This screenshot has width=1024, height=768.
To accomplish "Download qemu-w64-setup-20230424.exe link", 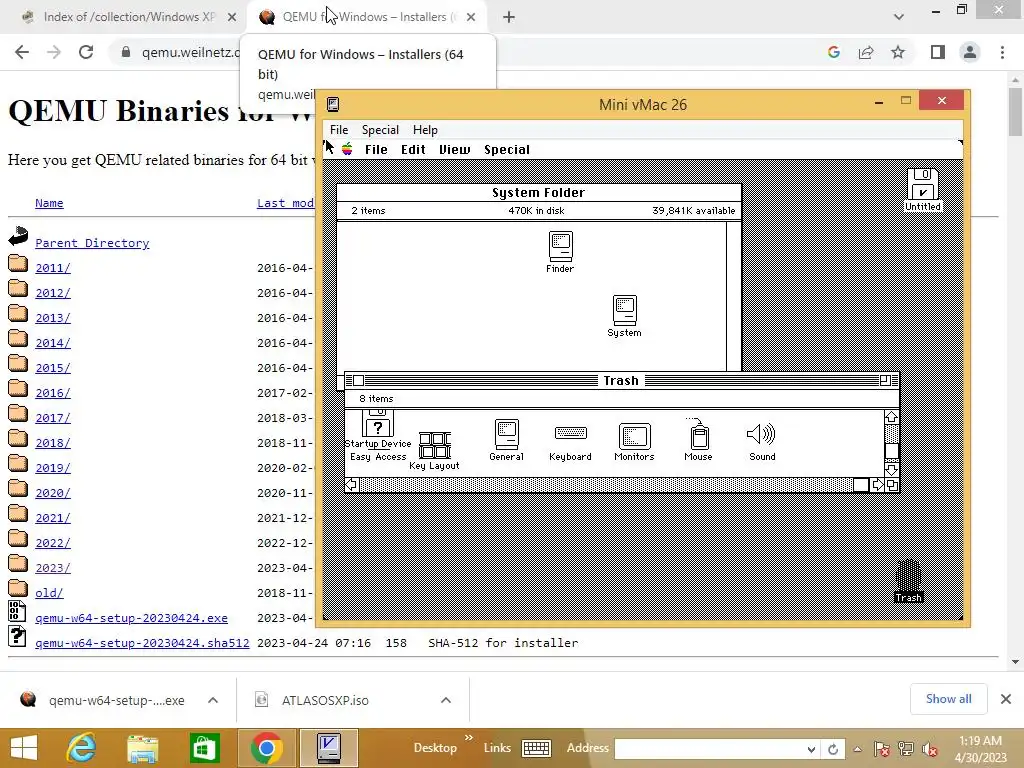I will (131, 618).
